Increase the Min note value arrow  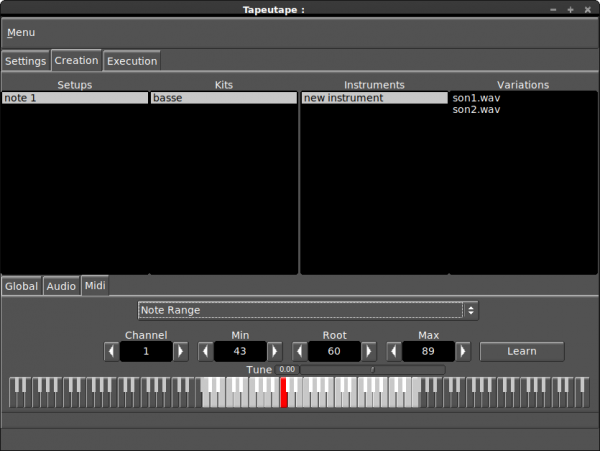(275, 352)
